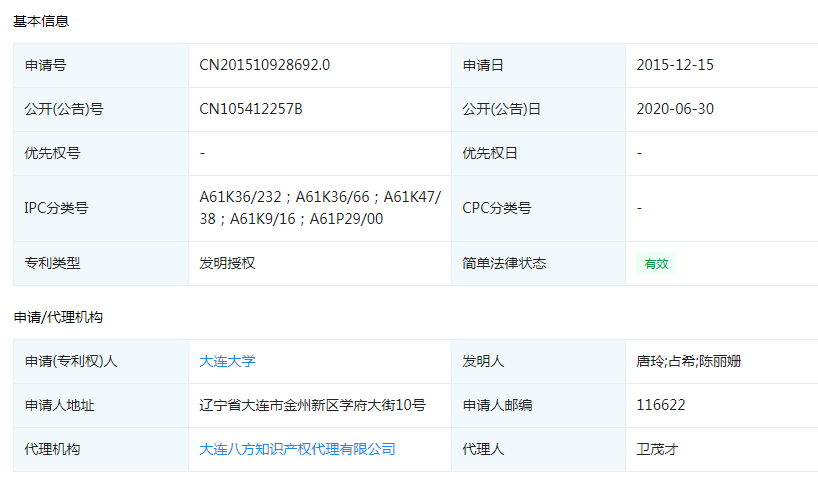
Task: Click the 简单法律状态 field label
Action: [x=504, y=263]
